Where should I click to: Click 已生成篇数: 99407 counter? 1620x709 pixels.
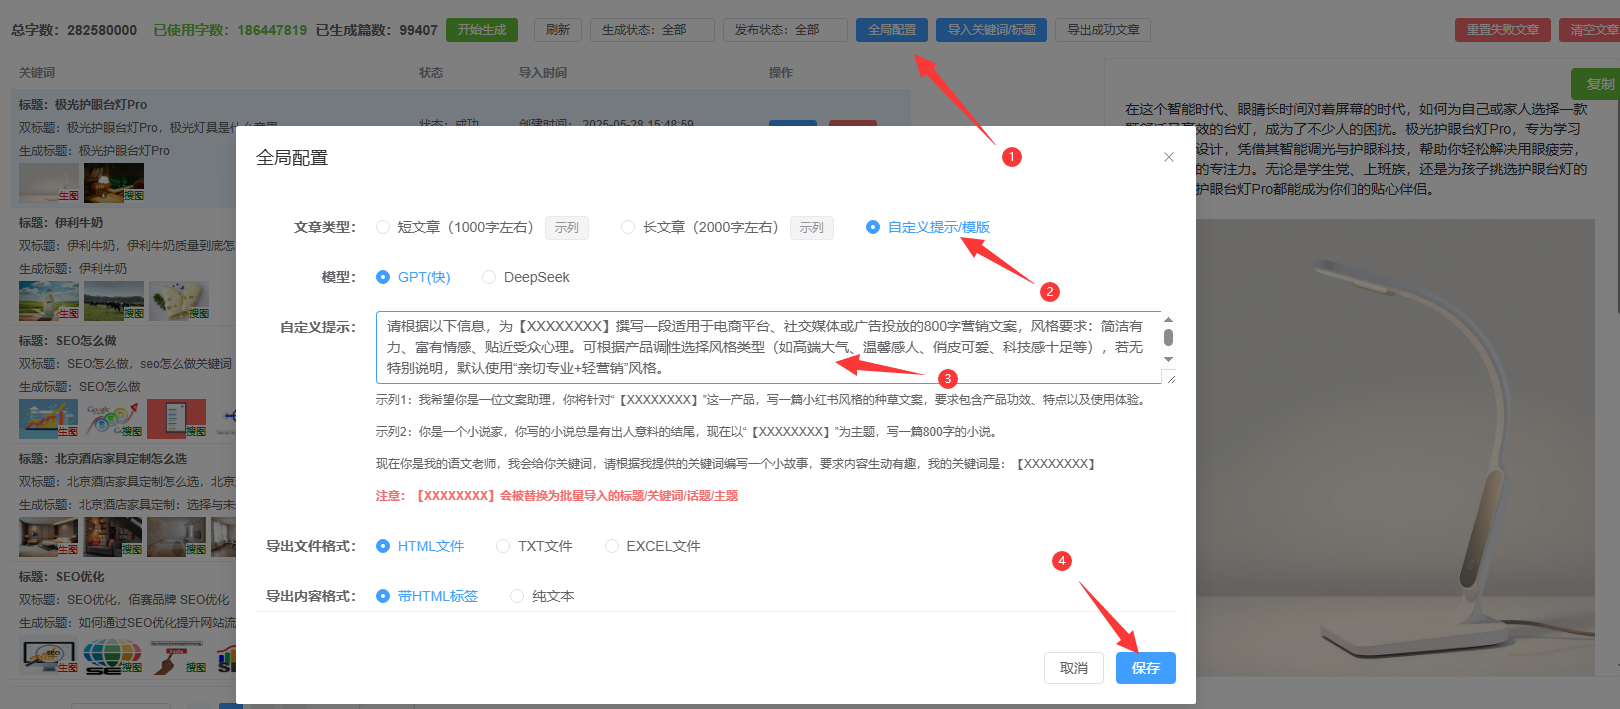coord(377,30)
